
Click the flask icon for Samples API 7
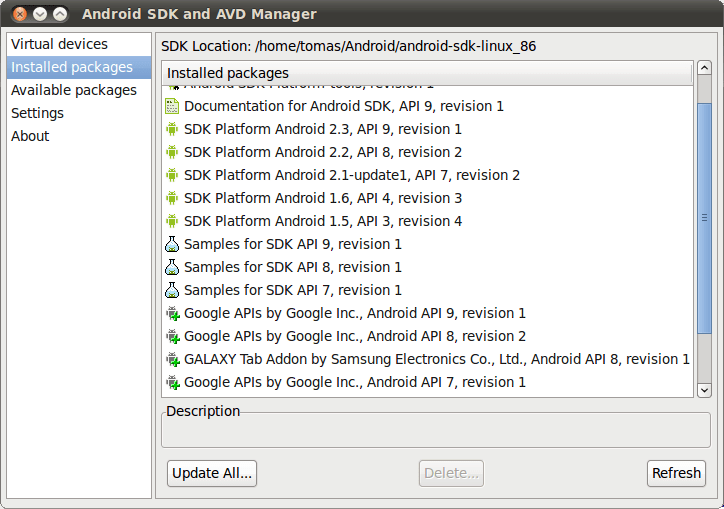tap(172, 290)
